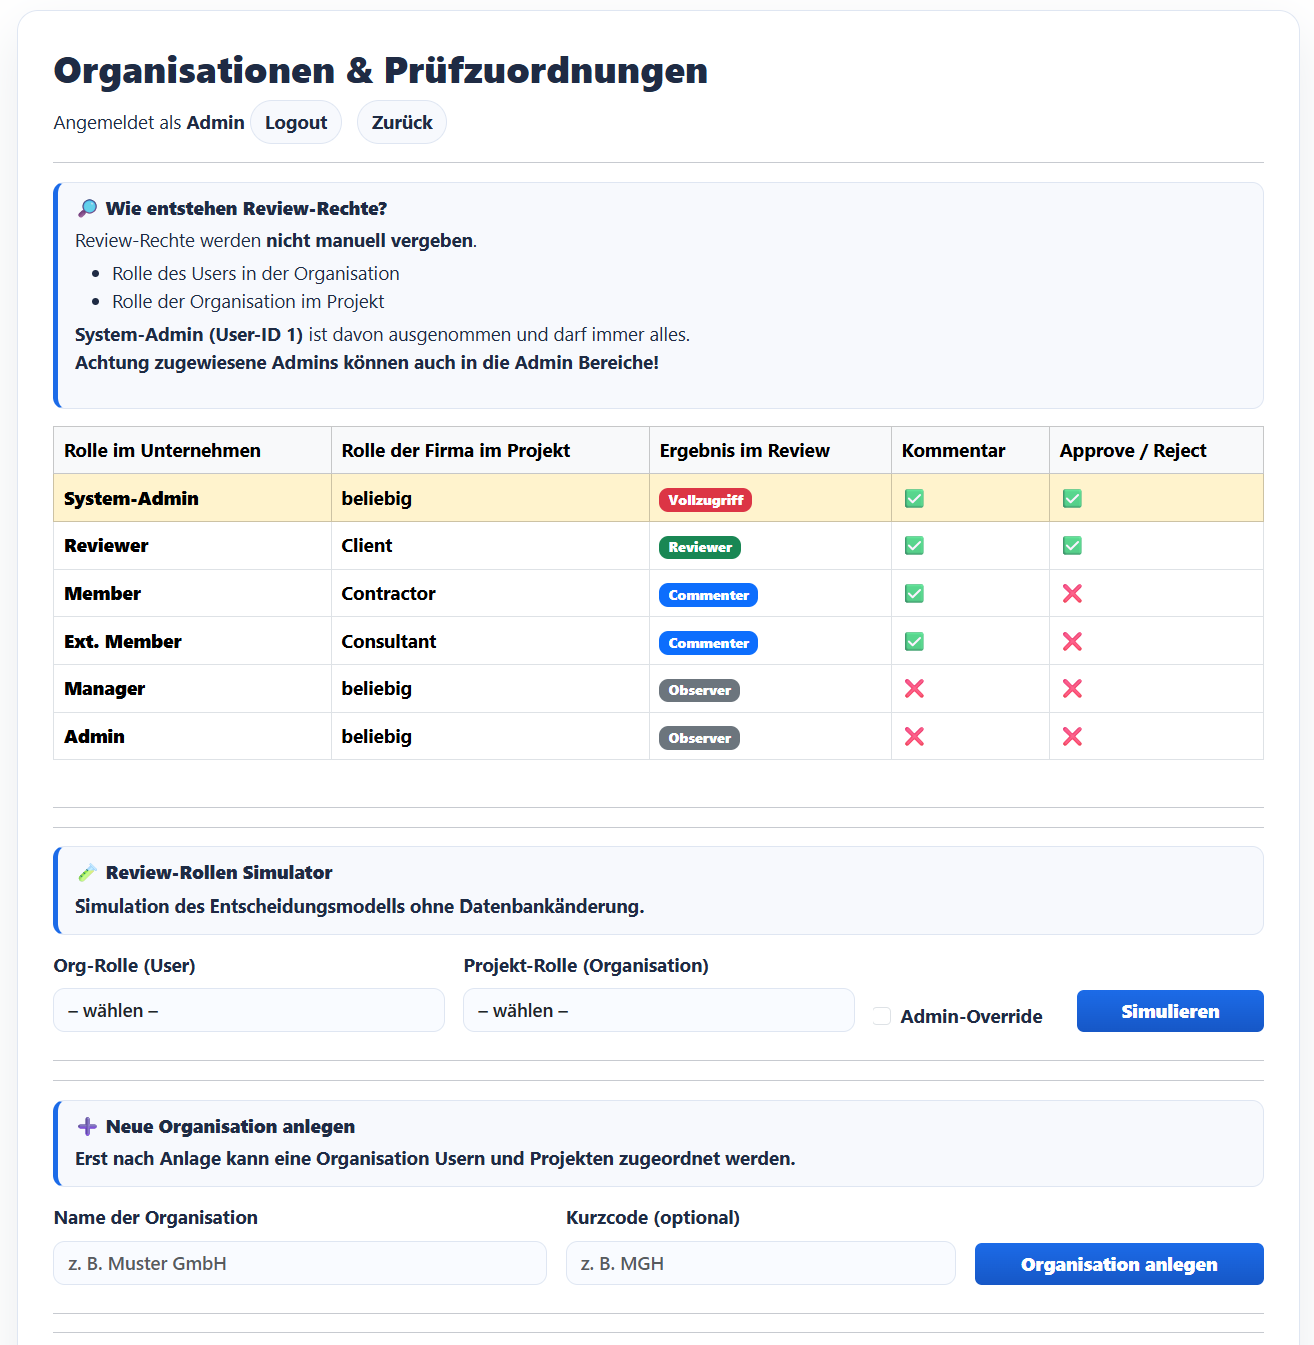Click the red Kommentar cross in Manager row
The width and height of the screenshot is (1314, 1345).
click(x=914, y=689)
